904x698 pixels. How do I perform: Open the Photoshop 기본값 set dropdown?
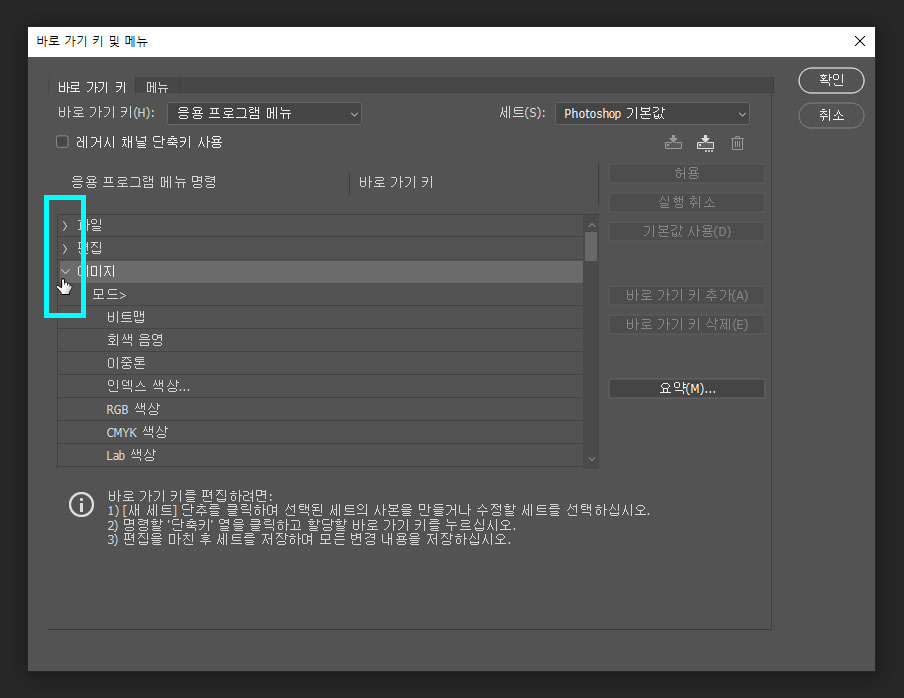click(652, 113)
